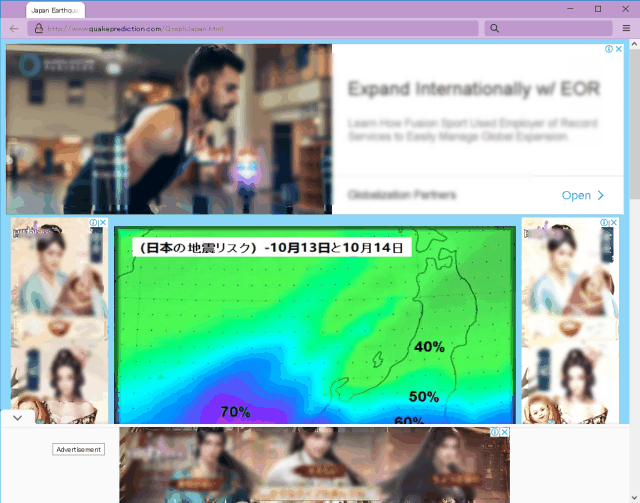Click the Globalization Partners advertiser name
This screenshot has width=640, height=503.
click(402, 195)
